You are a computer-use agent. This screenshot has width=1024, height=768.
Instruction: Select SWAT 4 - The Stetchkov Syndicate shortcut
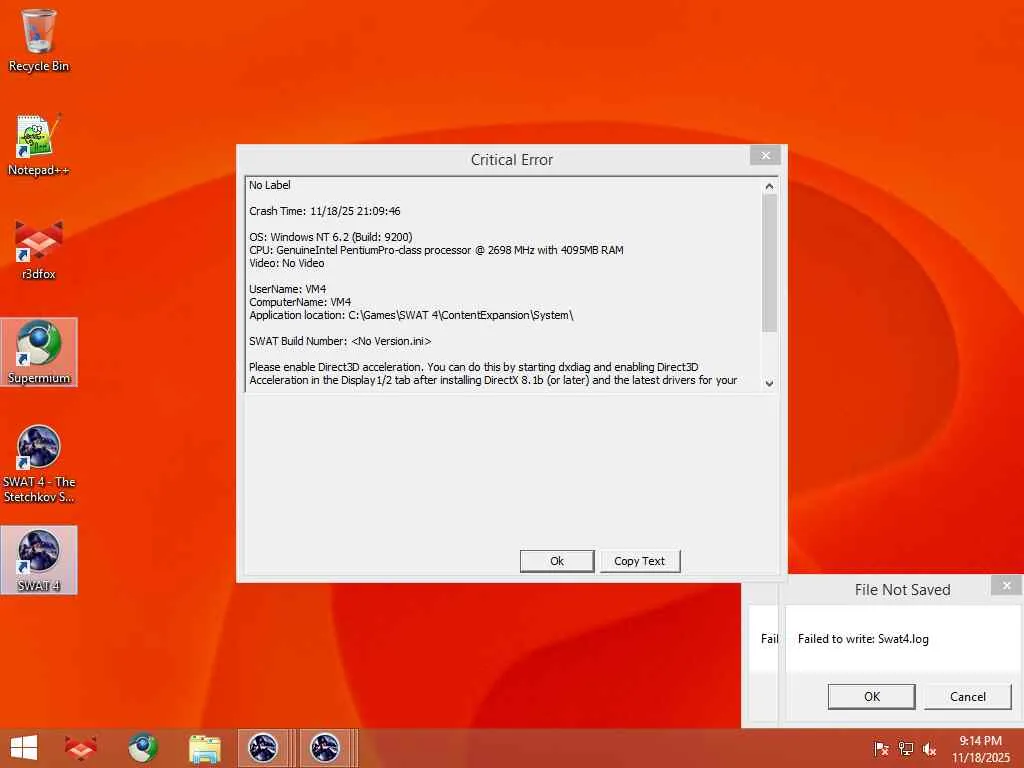coord(39,464)
